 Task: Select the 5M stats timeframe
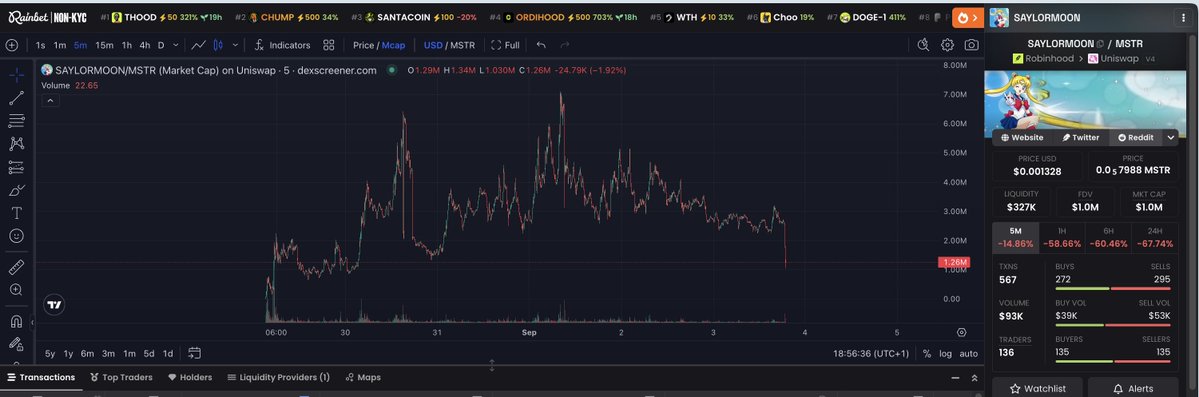pyautogui.click(x=1015, y=237)
